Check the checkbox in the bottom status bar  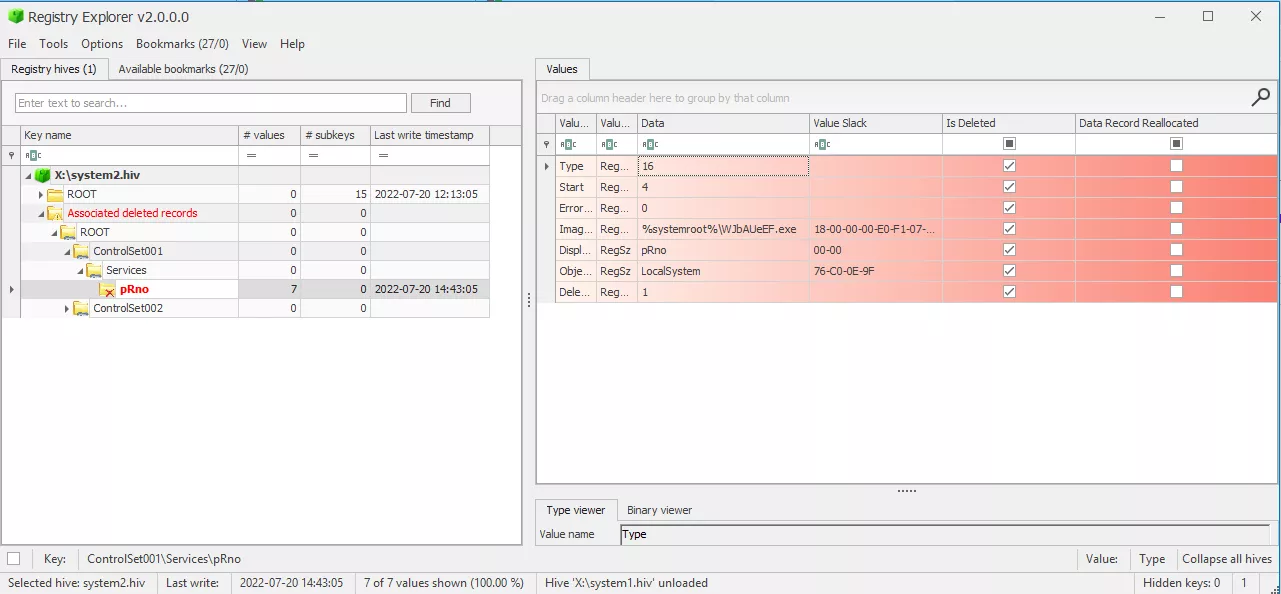[x=13, y=559]
